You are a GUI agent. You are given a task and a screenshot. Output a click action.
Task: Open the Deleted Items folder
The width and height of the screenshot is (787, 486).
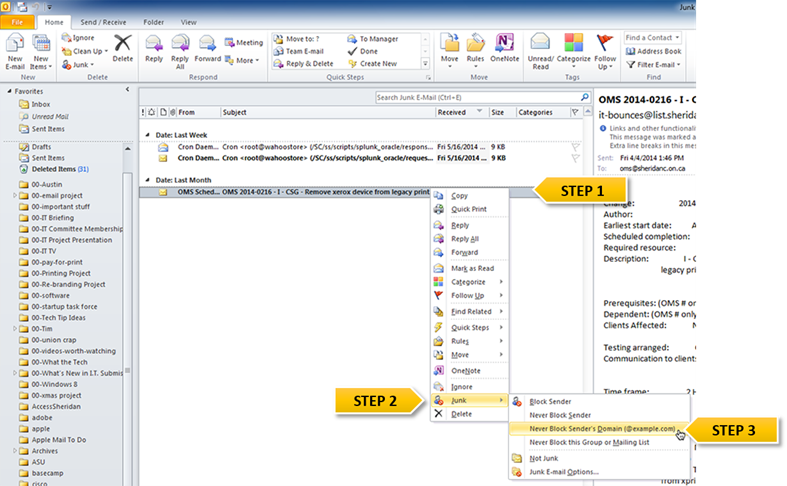coord(54,169)
